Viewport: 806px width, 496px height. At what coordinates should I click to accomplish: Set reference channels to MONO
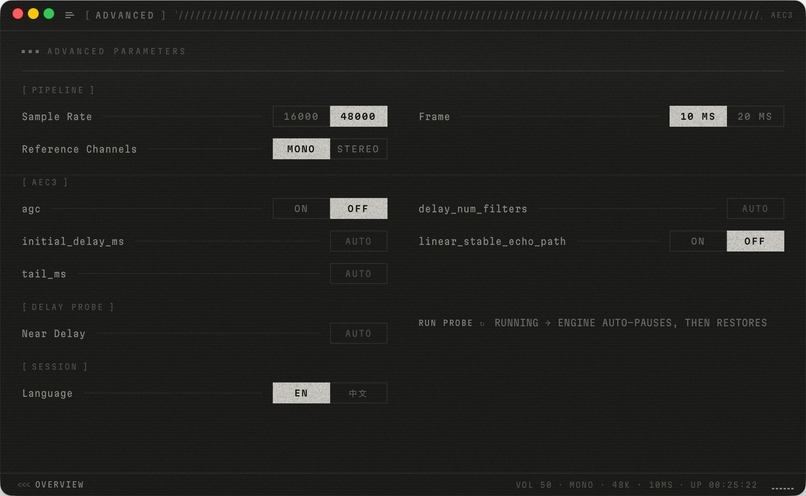pos(301,149)
